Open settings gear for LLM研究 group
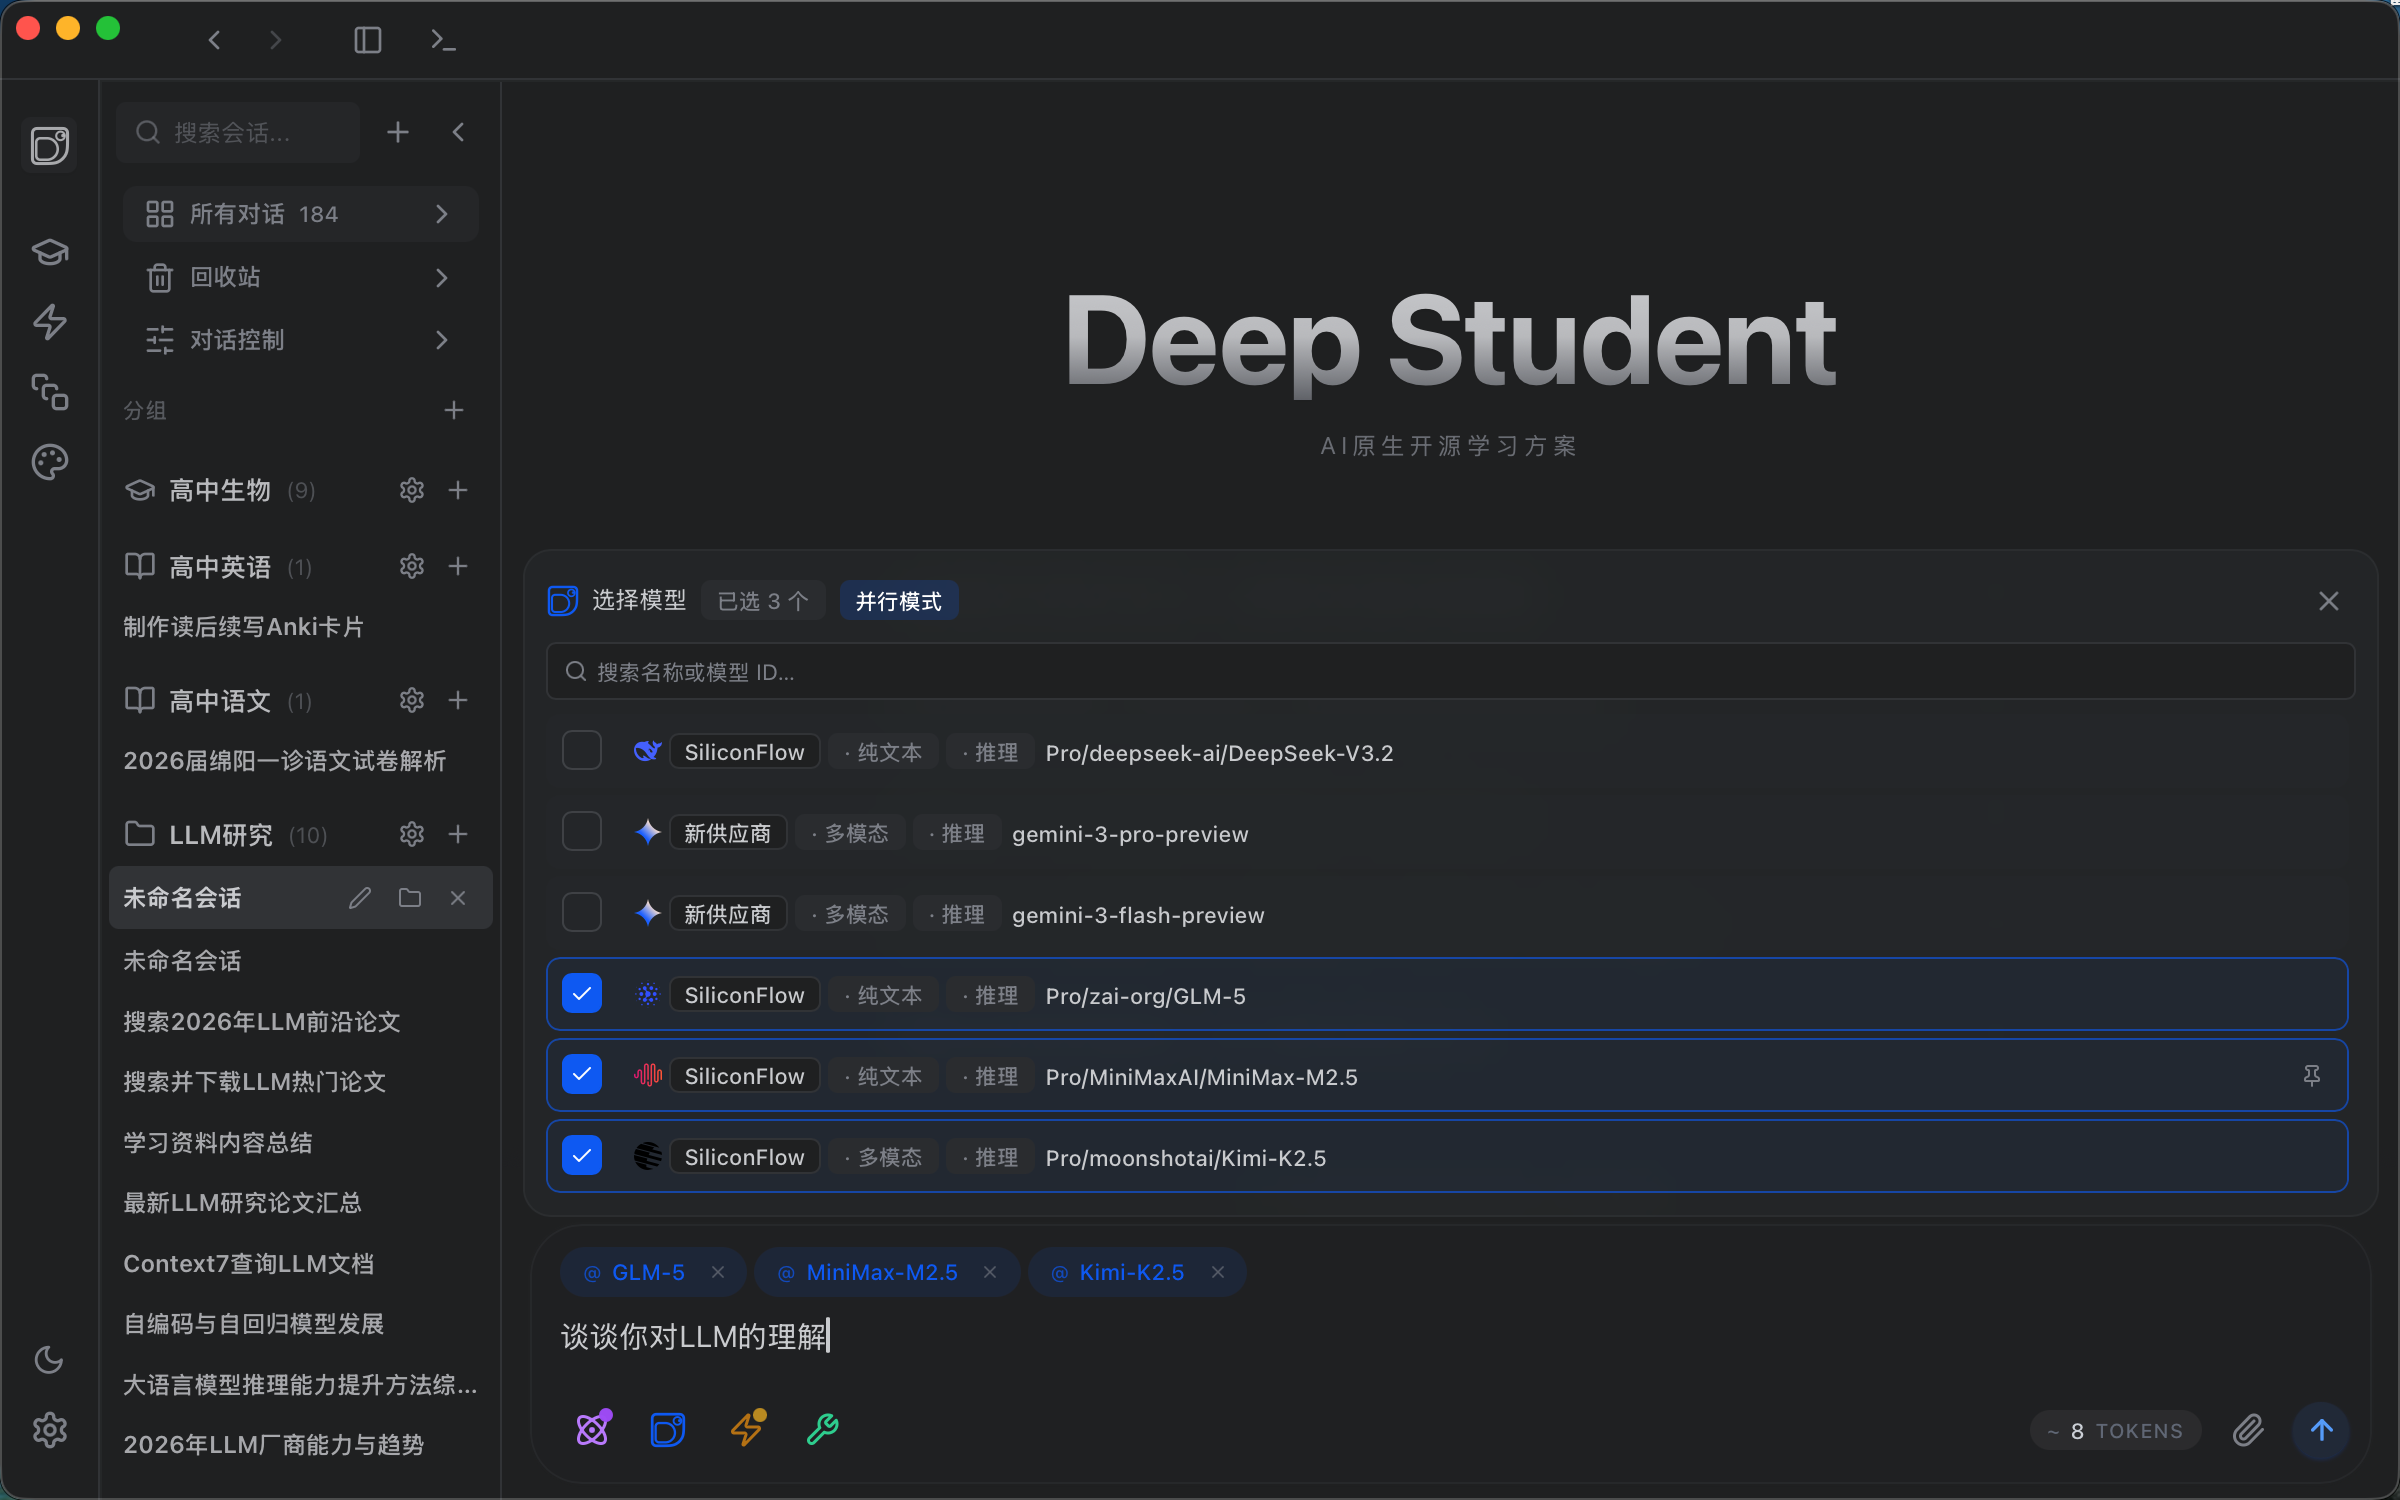Screen dimensions: 2400x1500 pos(412,834)
